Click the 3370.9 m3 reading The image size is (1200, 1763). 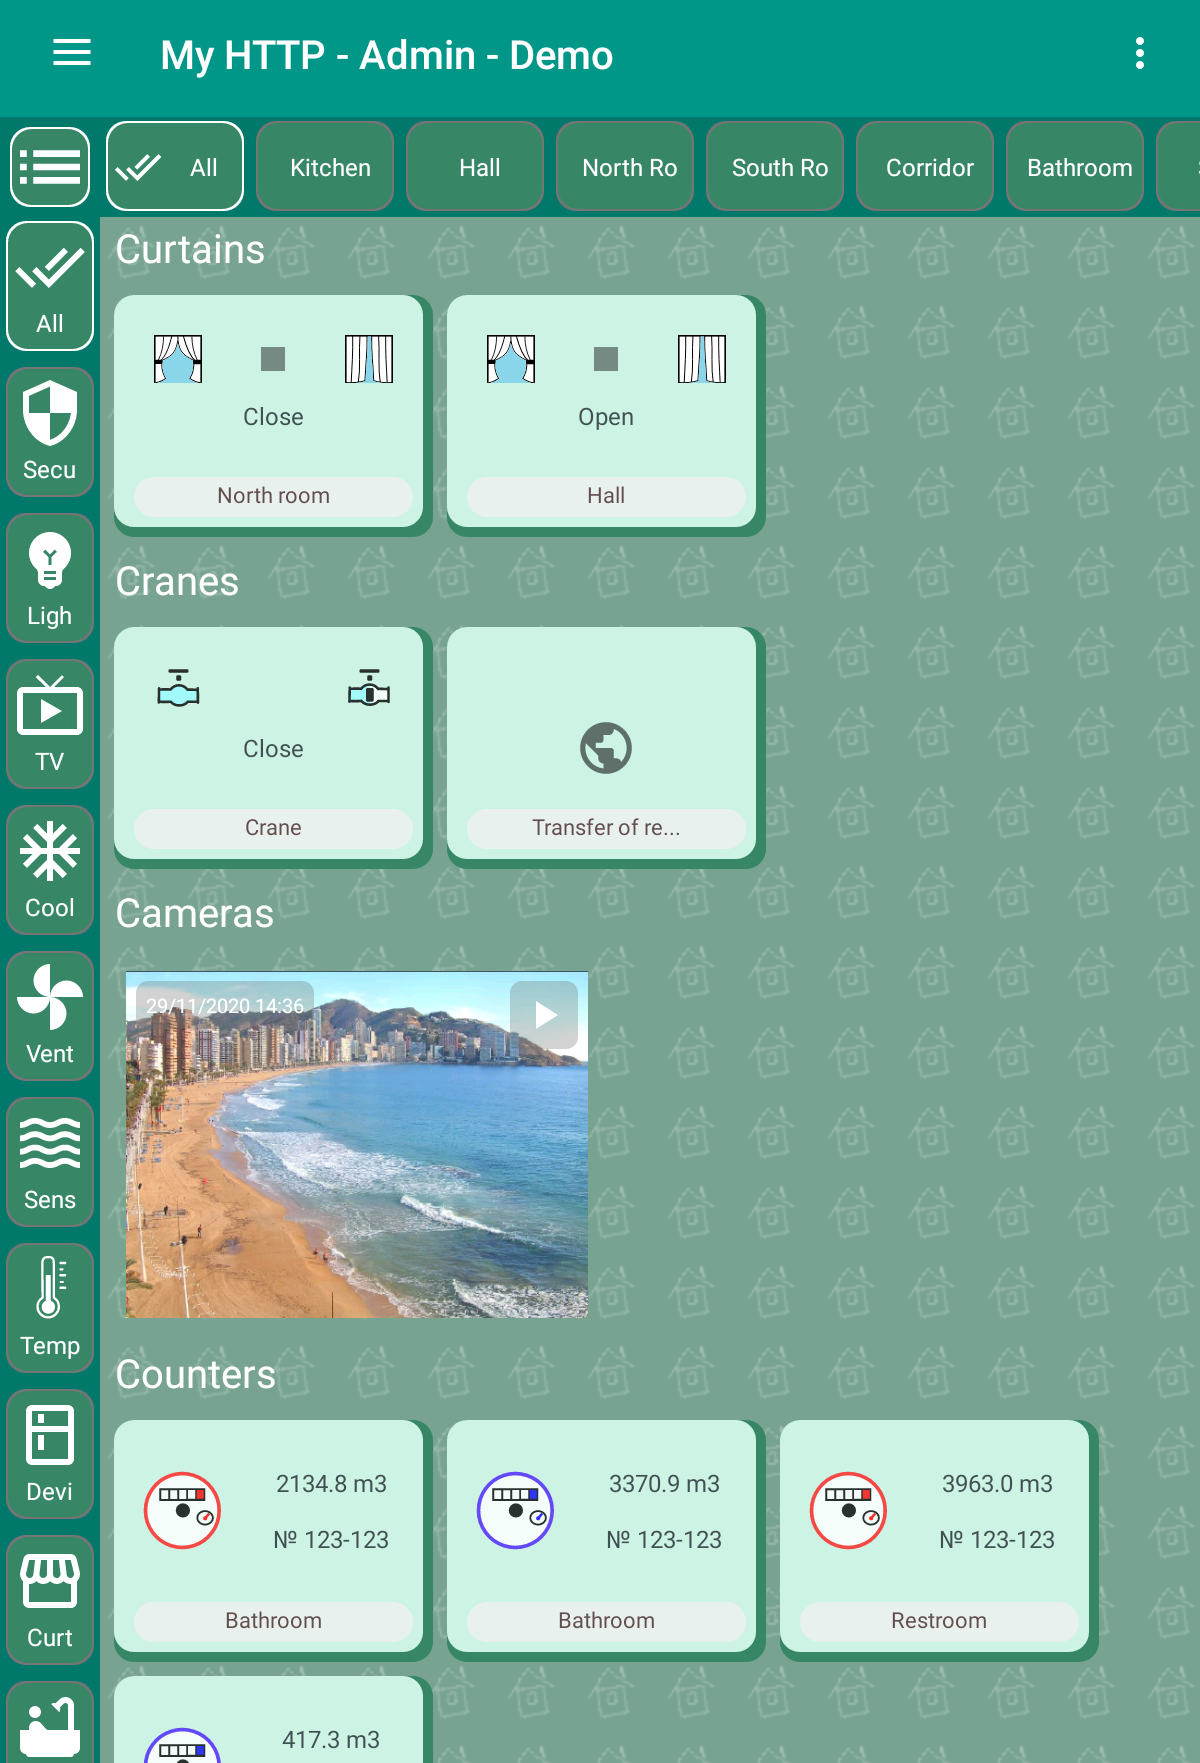tap(664, 1484)
